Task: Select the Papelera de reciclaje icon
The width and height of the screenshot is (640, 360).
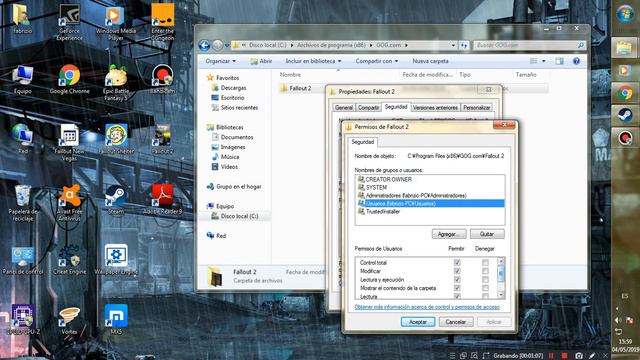Action: coord(23,202)
